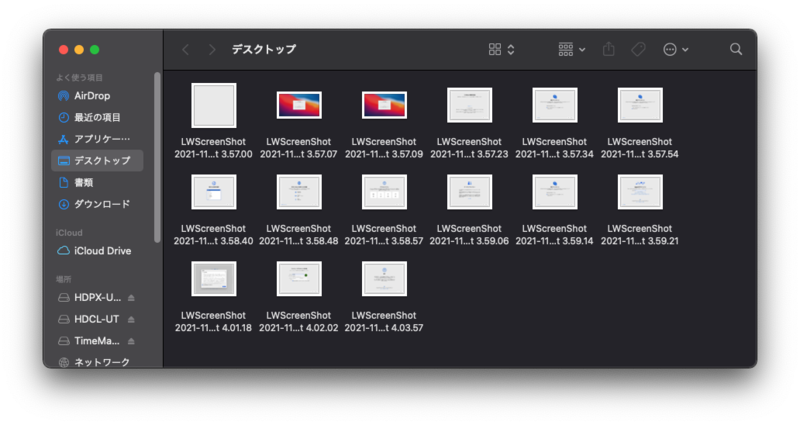The width and height of the screenshot is (800, 425).
Task: Click the Share toolbar icon
Action: tap(609, 49)
